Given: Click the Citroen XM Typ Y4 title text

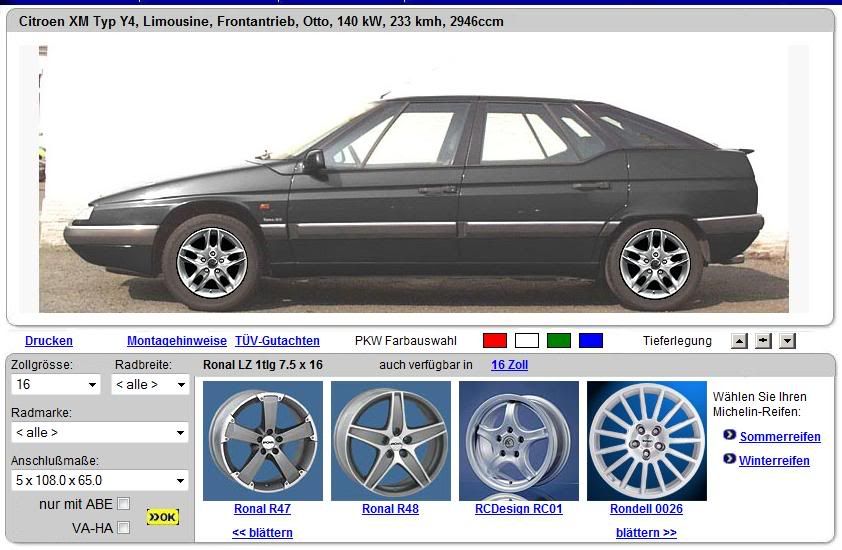Looking at the screenshot, I should pyautogui.click(x=261, y=21).
